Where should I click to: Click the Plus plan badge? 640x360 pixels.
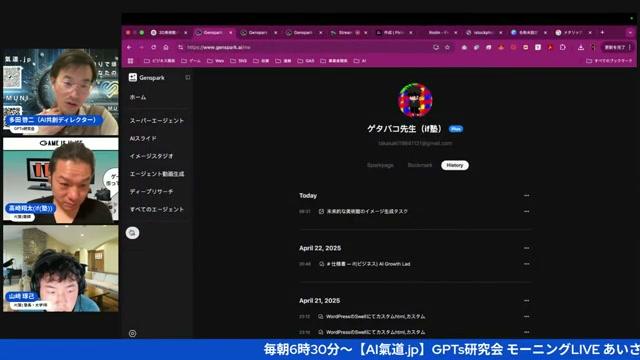click(x=456, y=129)
